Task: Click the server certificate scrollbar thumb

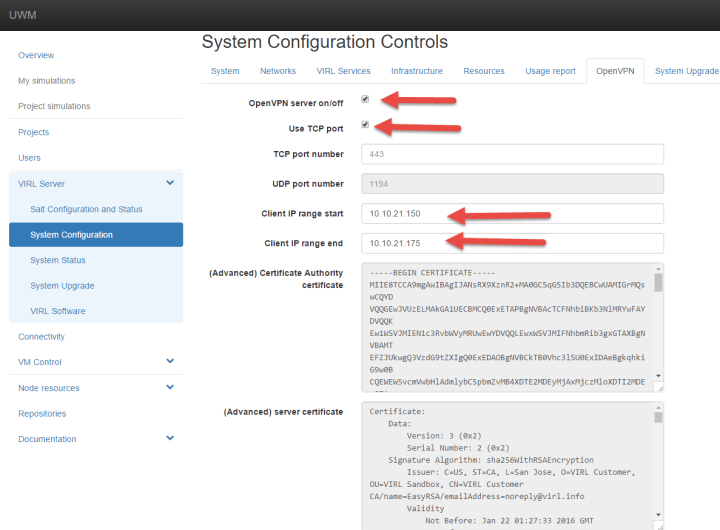Action: 658,417
